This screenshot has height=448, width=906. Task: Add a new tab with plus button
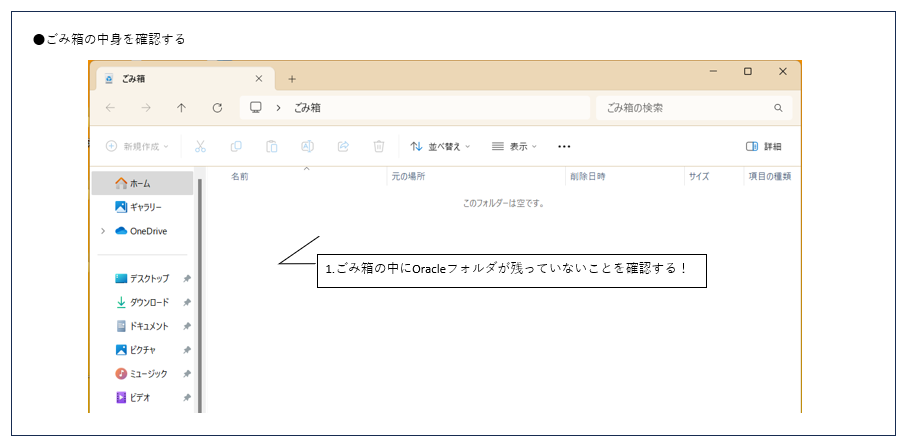[292, 79]
